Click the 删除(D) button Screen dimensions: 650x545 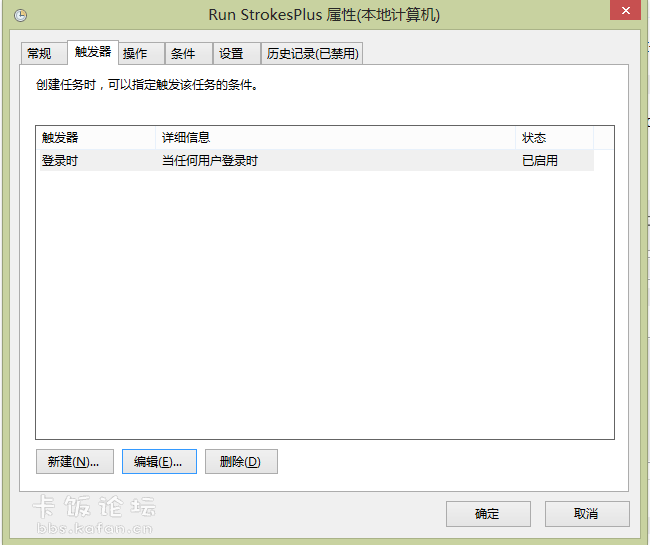(241, 461)
